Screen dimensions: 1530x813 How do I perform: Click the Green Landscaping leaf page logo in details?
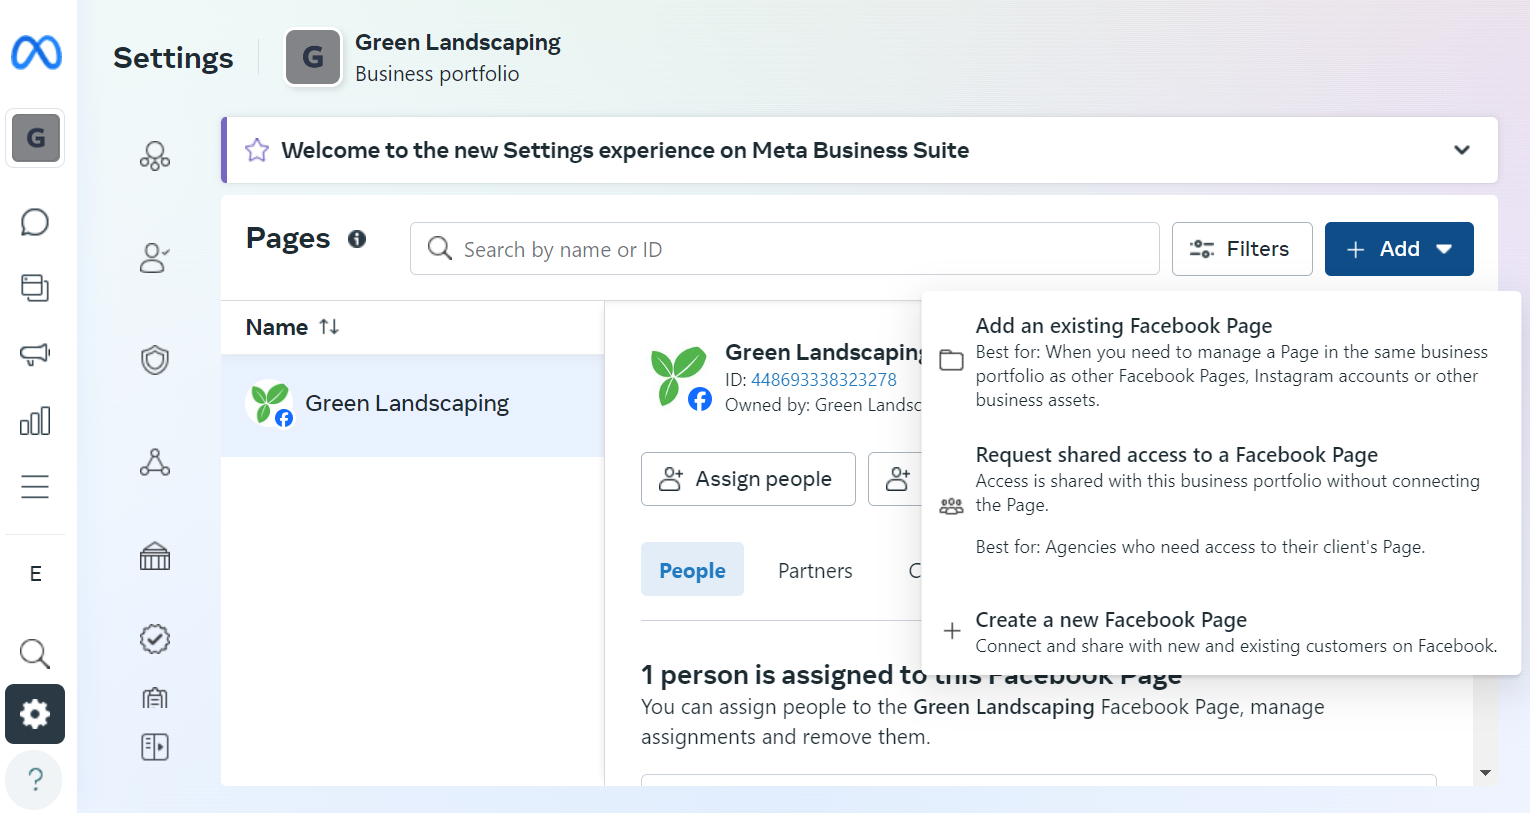pos(679,376)
